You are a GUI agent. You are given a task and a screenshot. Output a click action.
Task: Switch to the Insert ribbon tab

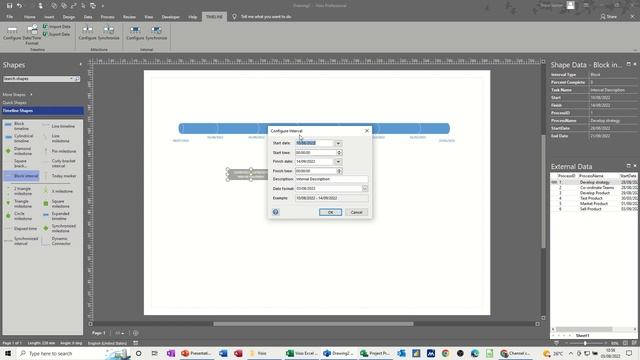click(49, 17)
